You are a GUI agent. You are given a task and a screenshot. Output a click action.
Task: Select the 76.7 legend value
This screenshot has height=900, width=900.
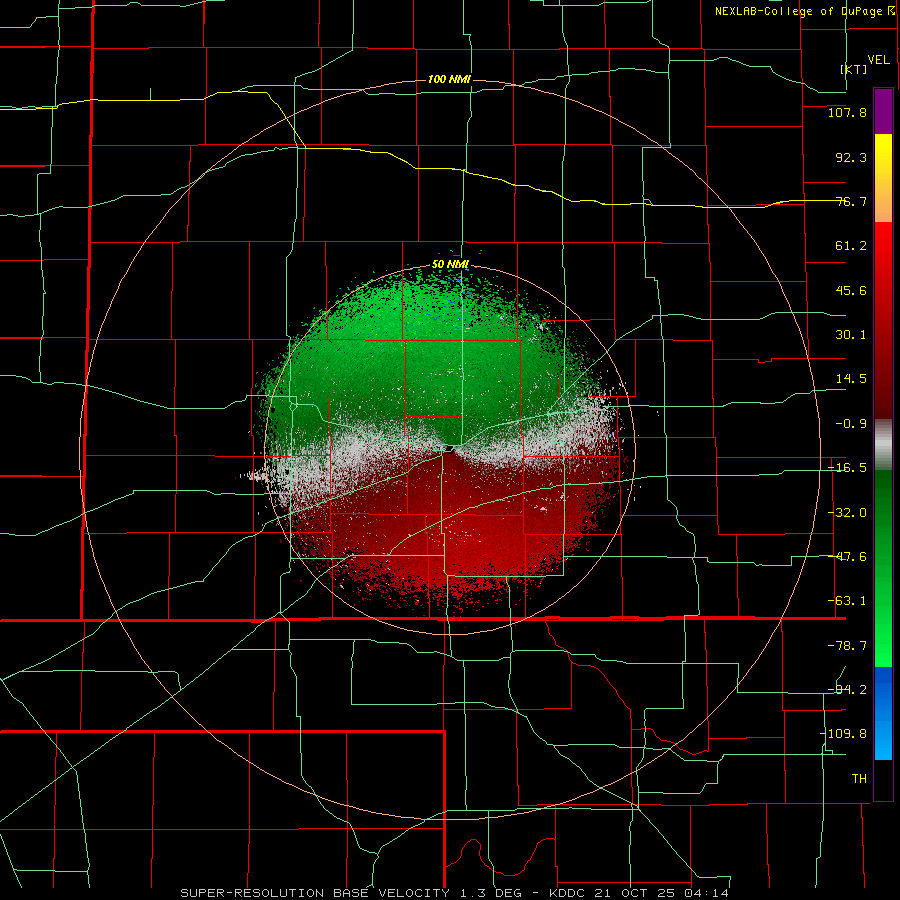[851, 201]
